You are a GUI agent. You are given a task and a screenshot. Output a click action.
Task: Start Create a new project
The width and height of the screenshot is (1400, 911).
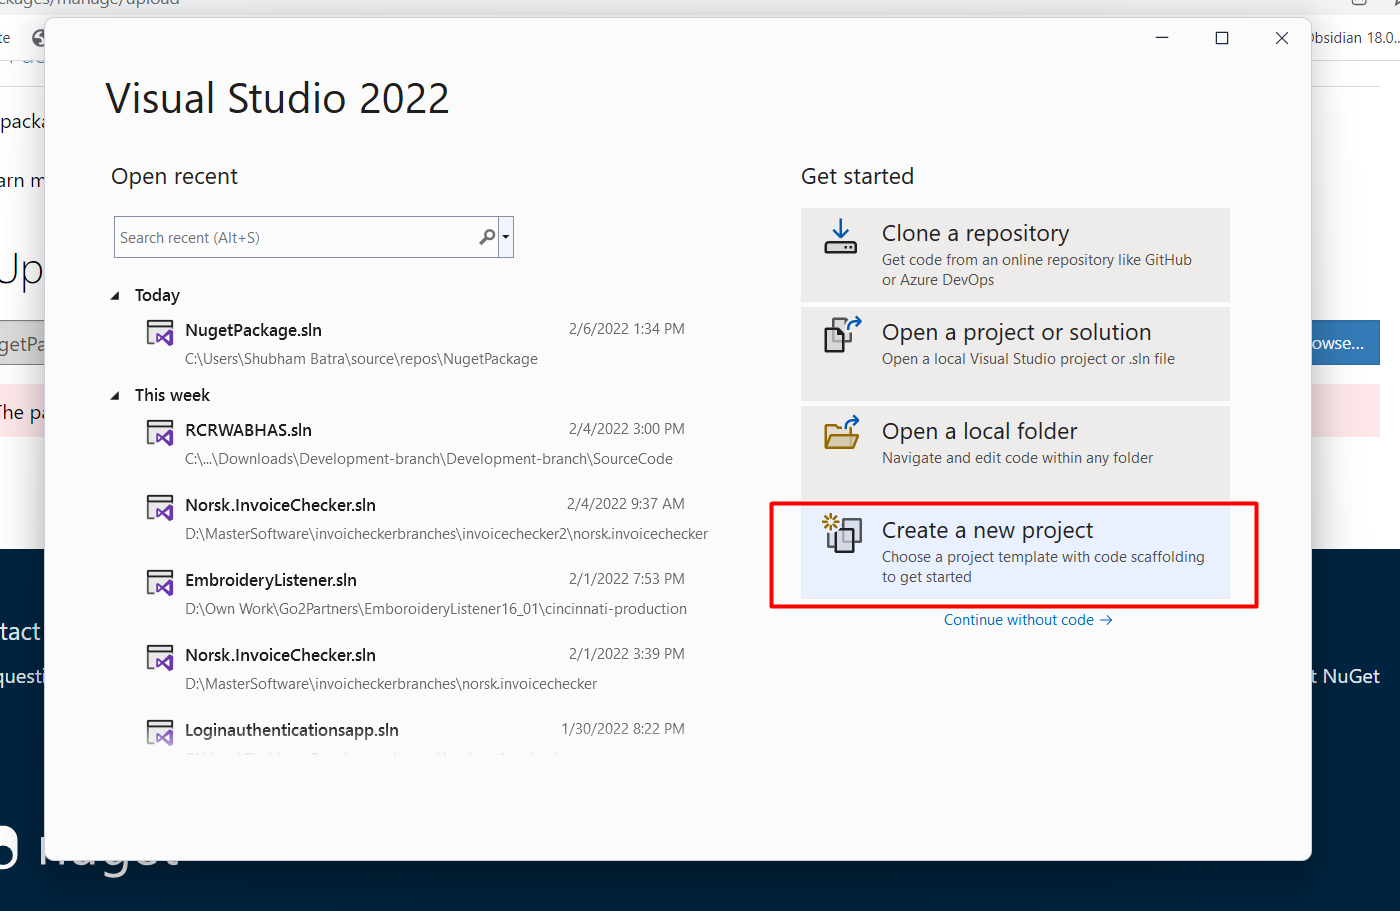(1015, 552)
